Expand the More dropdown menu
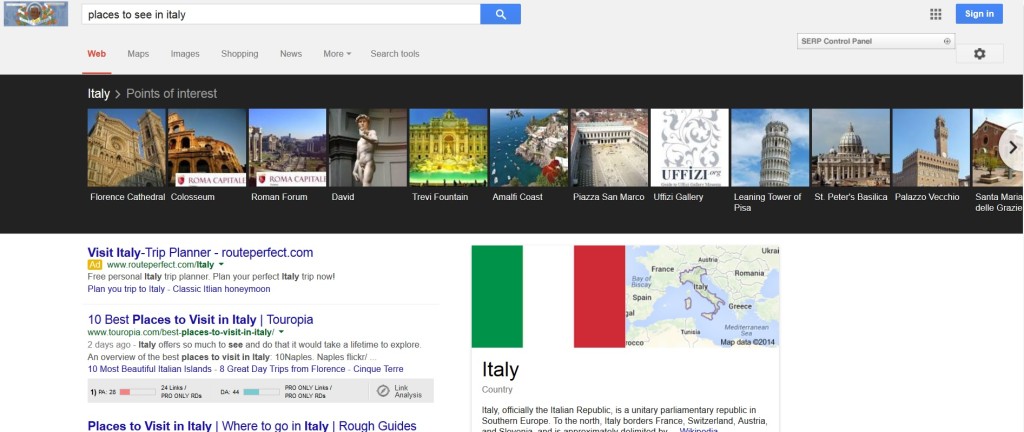Viewport: 1024px width, 432px height. pos(337,54)
